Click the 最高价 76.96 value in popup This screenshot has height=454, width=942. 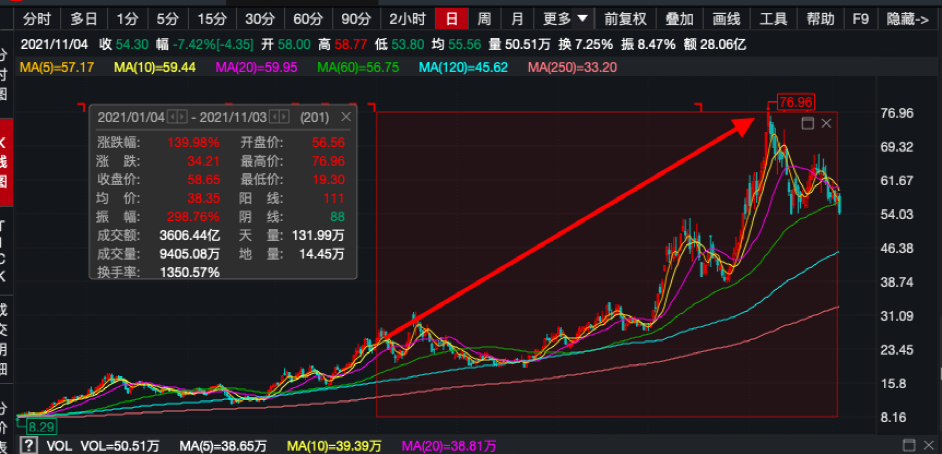point(329,161)
